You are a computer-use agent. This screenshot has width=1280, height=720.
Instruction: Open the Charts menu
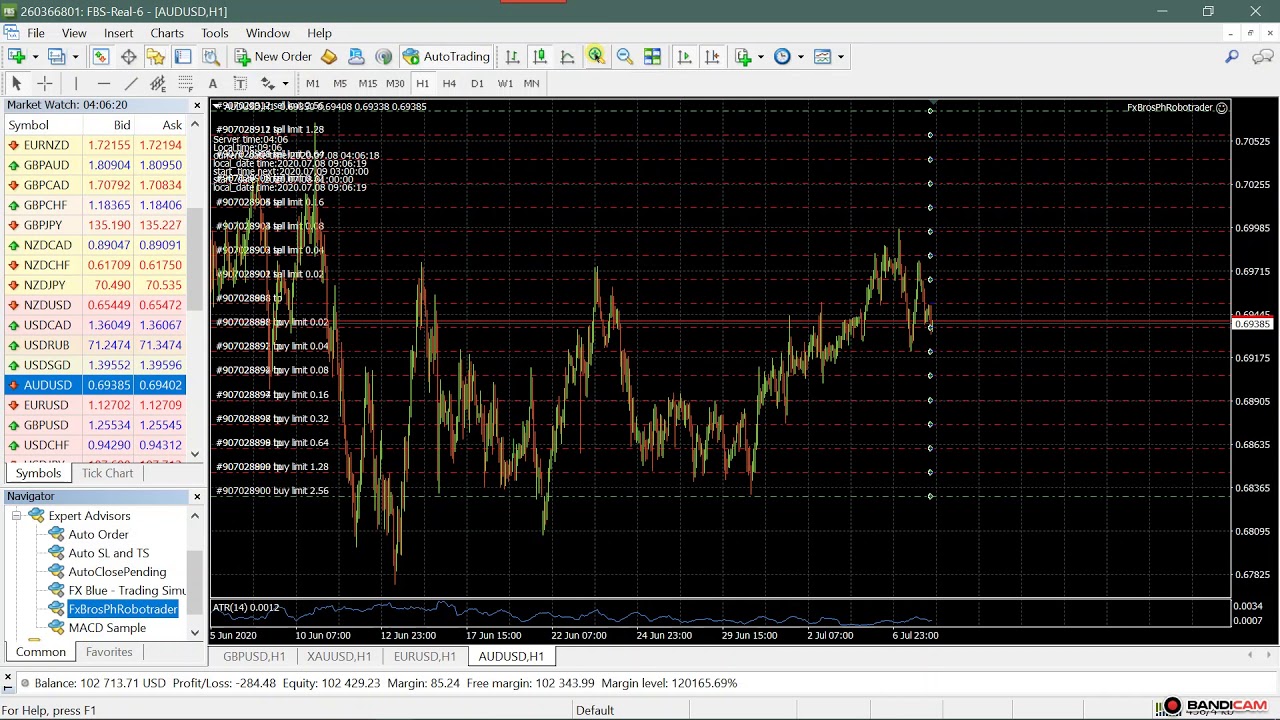click(167, 33)
